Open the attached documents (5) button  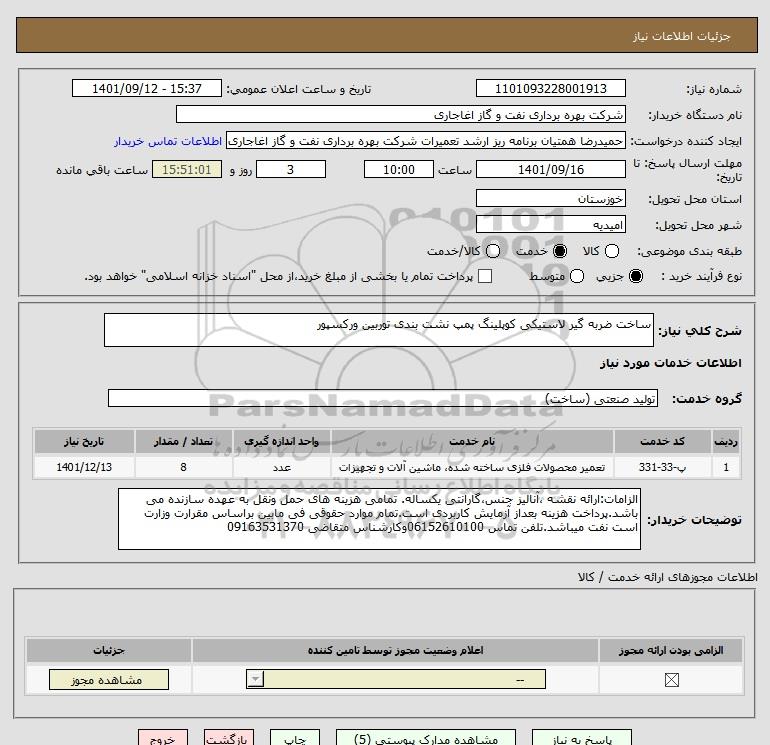[426, 738]
